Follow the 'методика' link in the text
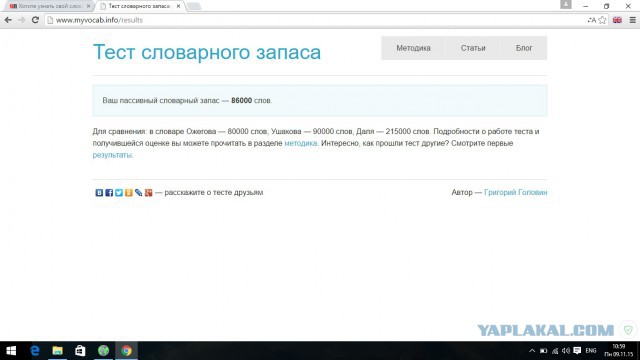640x360 pixels. click(300, 143)
